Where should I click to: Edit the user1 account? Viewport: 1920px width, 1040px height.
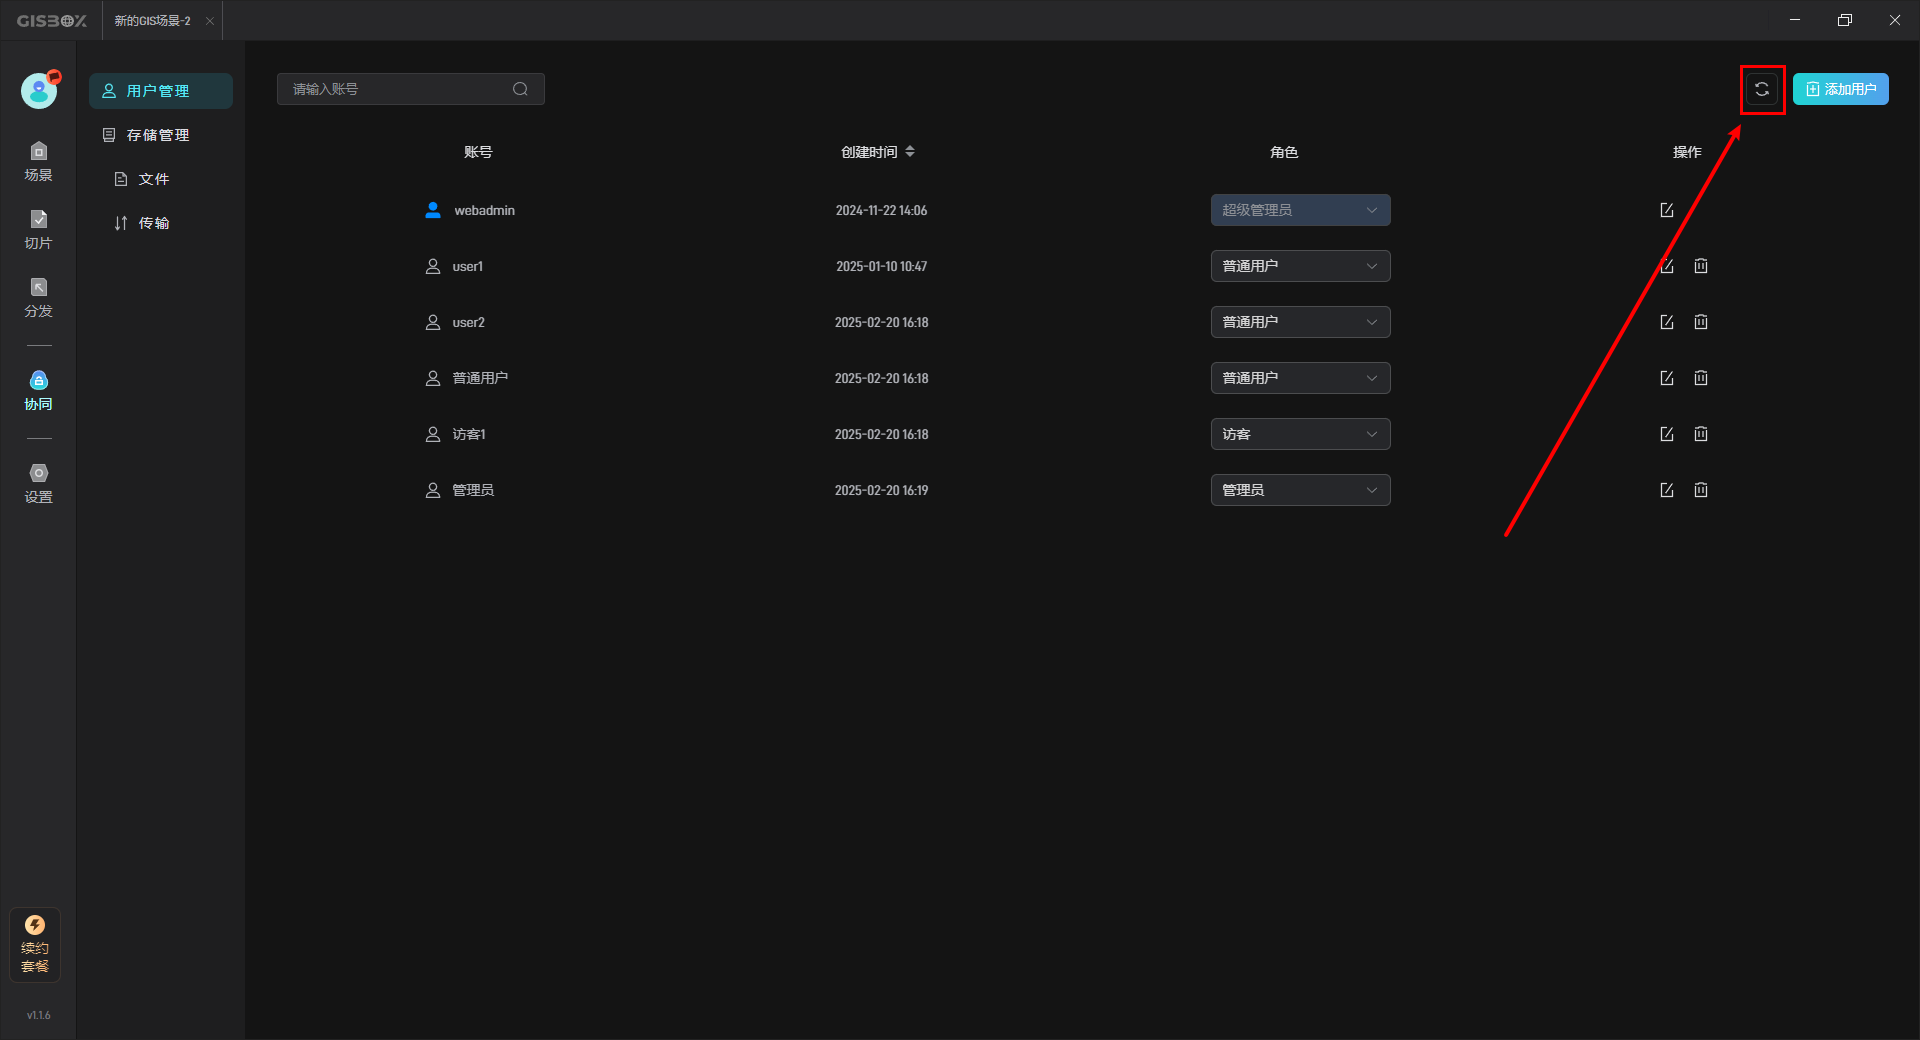[x=1667, y=266]
